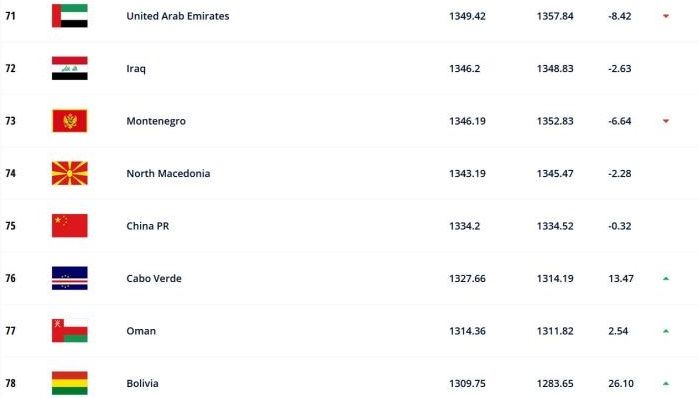Open the Bolivia team link
Screen dimensions: 699x398
click(142, 383)
